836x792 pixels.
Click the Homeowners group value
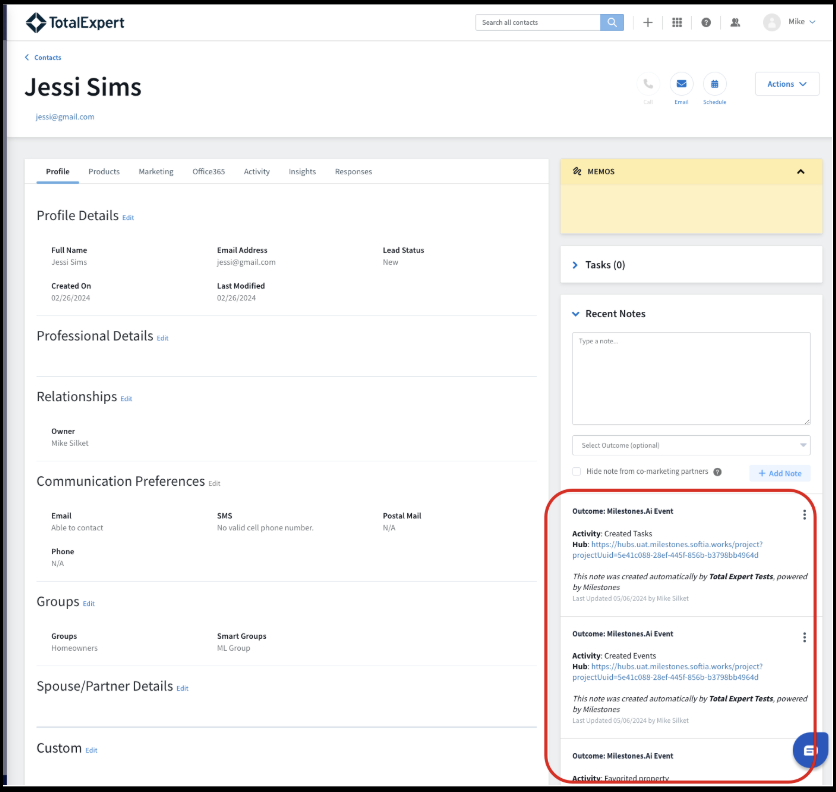(x=75, y=648)
